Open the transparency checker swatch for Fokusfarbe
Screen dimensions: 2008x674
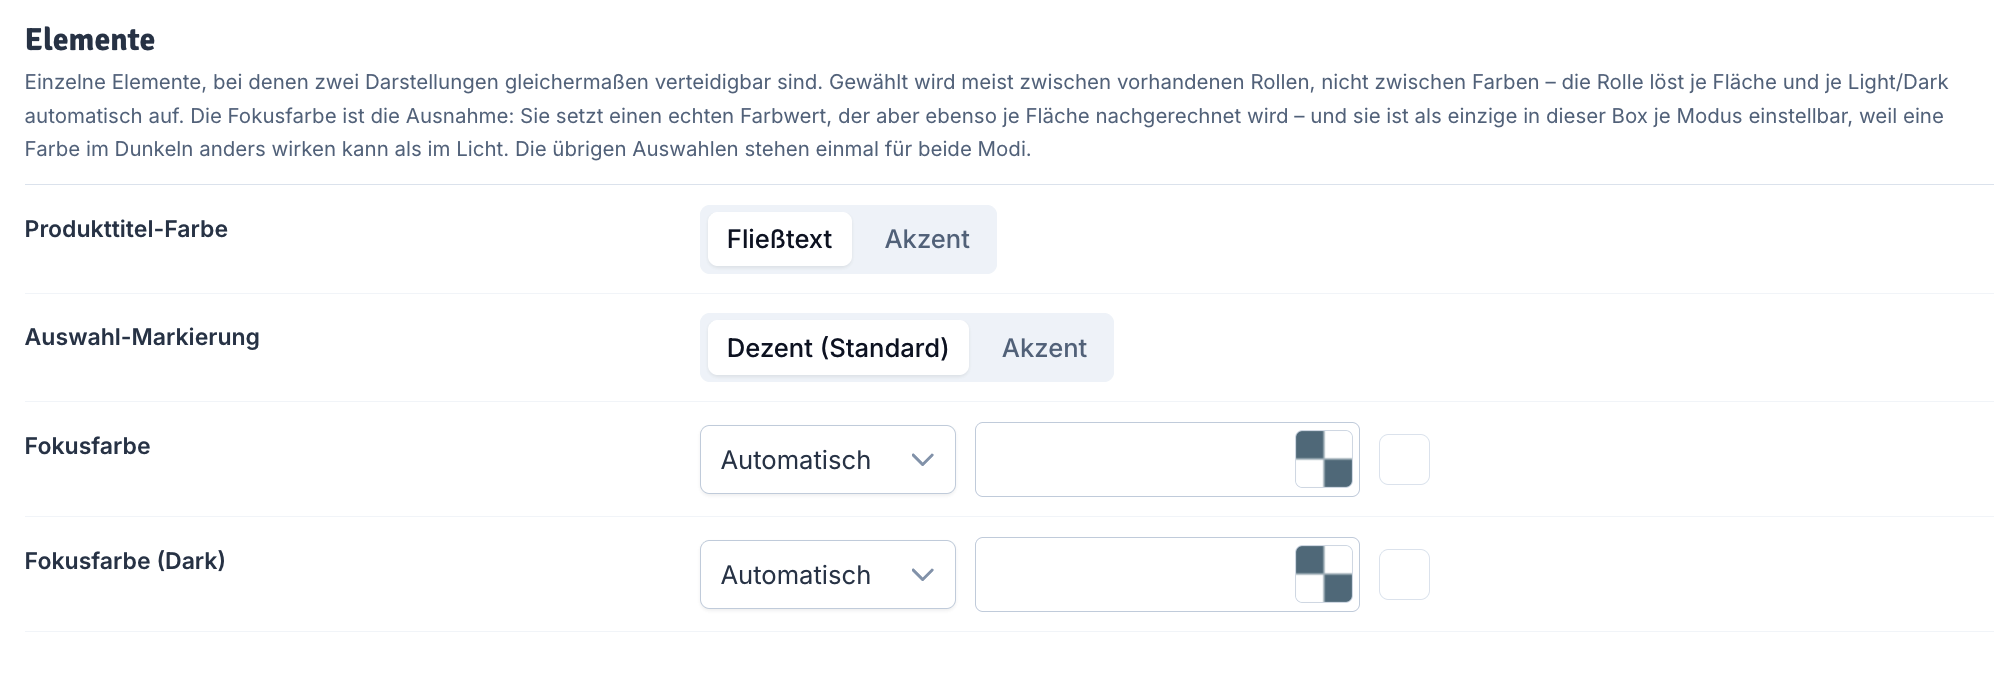click(1324, 459)
